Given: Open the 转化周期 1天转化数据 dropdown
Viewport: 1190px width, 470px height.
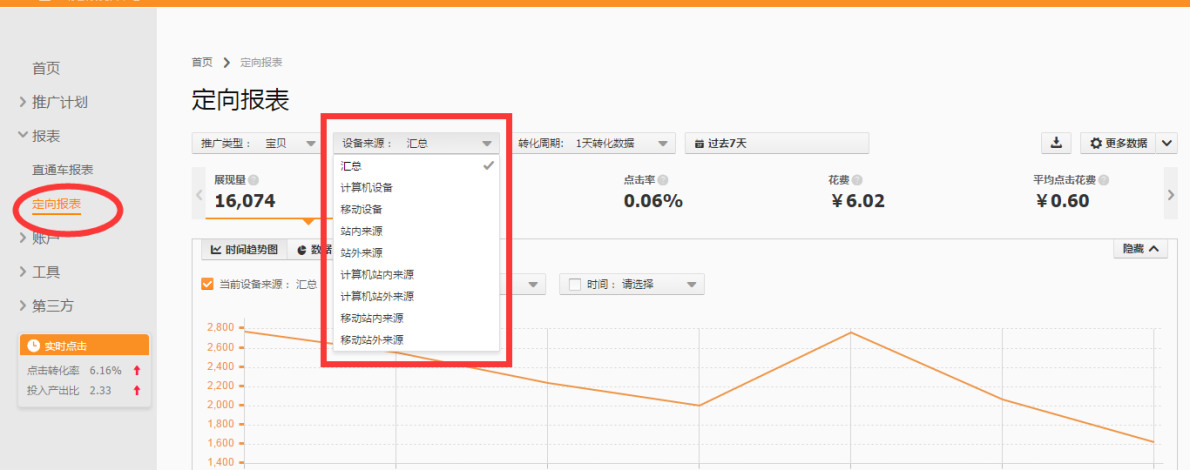Looking at the screenshot, I should 593,143.
